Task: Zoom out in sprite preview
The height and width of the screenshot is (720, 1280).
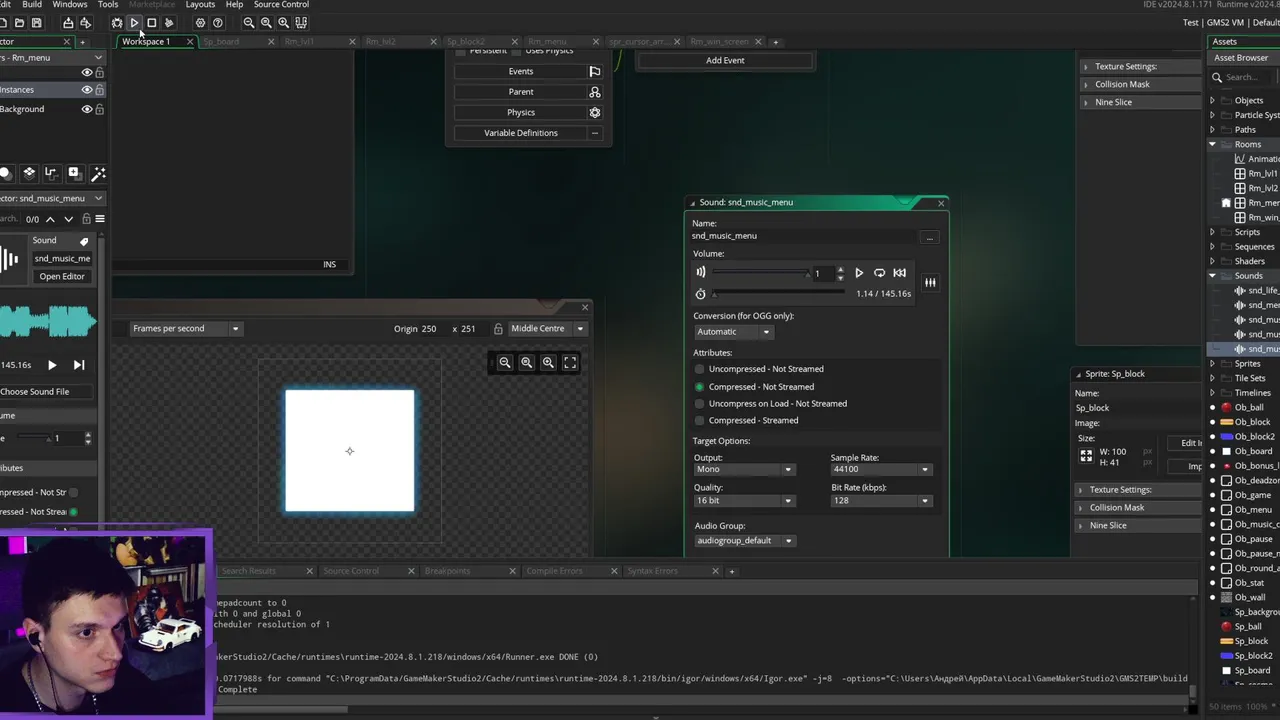Action: pyautogui.click(x=505, y=363)
